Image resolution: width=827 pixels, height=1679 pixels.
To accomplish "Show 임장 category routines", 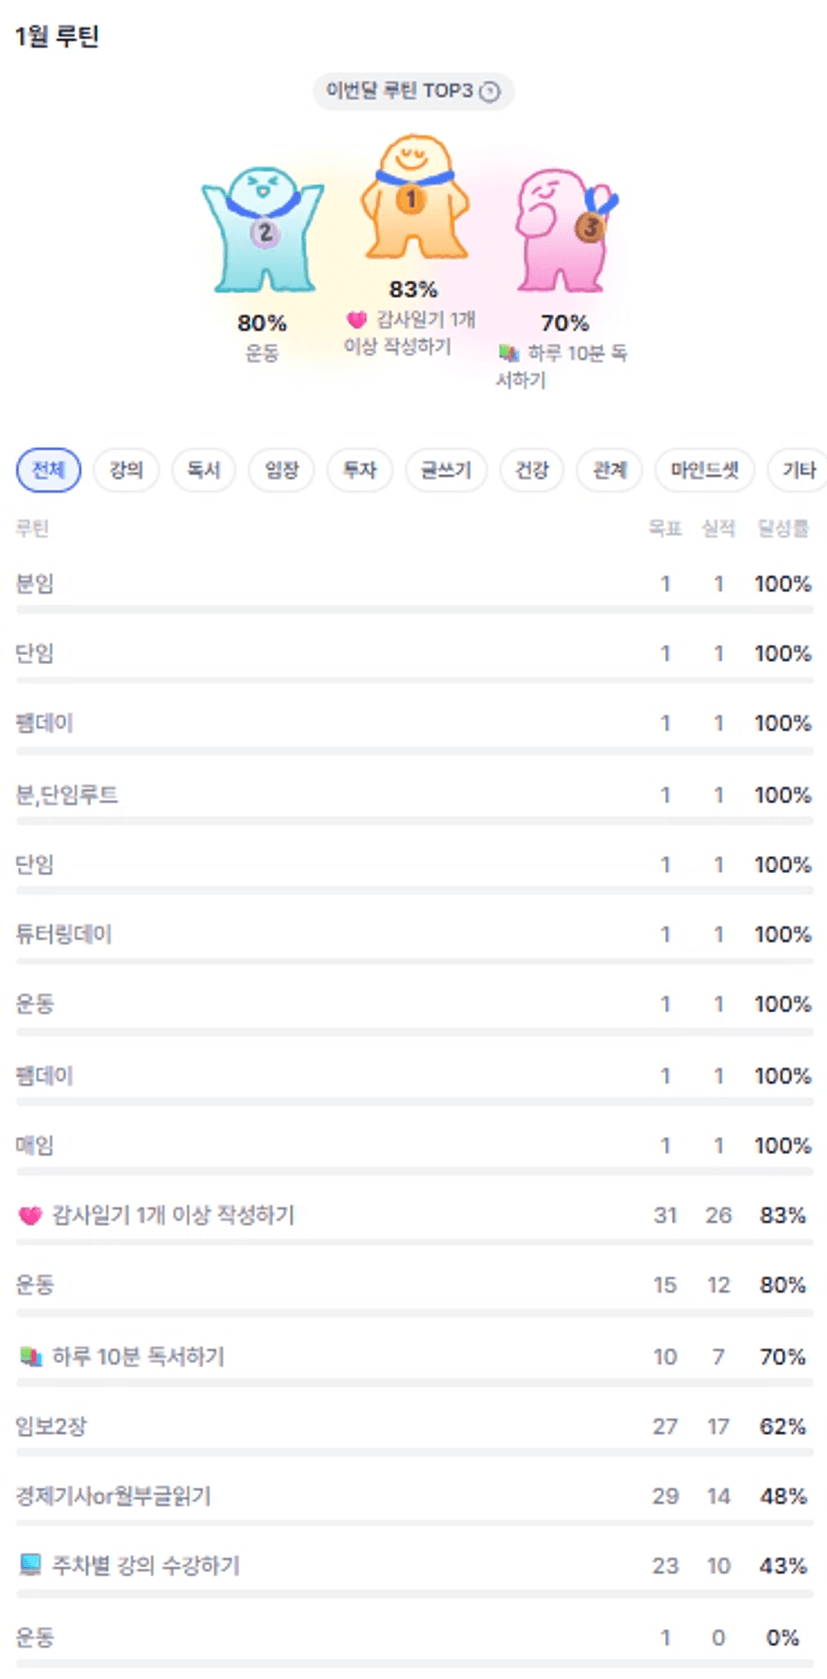I will tap(281, 470).
